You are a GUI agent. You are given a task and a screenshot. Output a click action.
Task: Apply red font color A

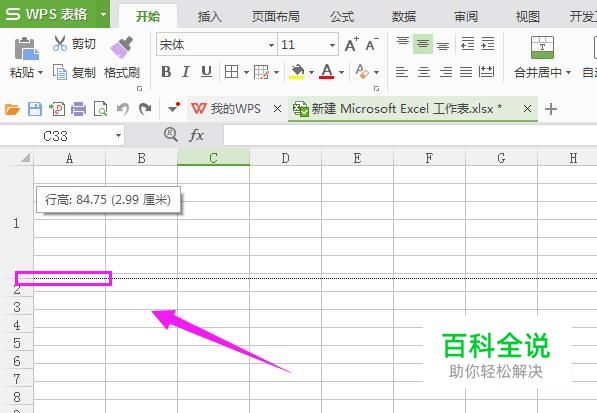[327, 72]
